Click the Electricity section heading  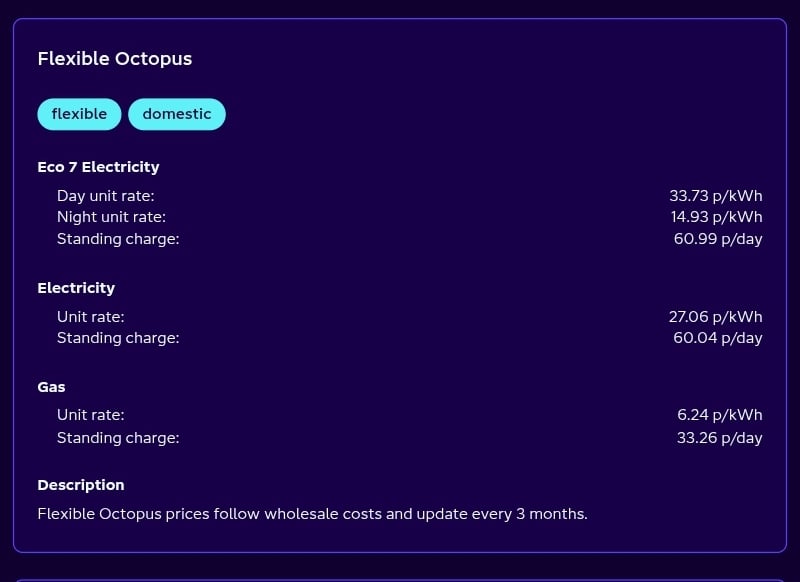tap(76, 288)
